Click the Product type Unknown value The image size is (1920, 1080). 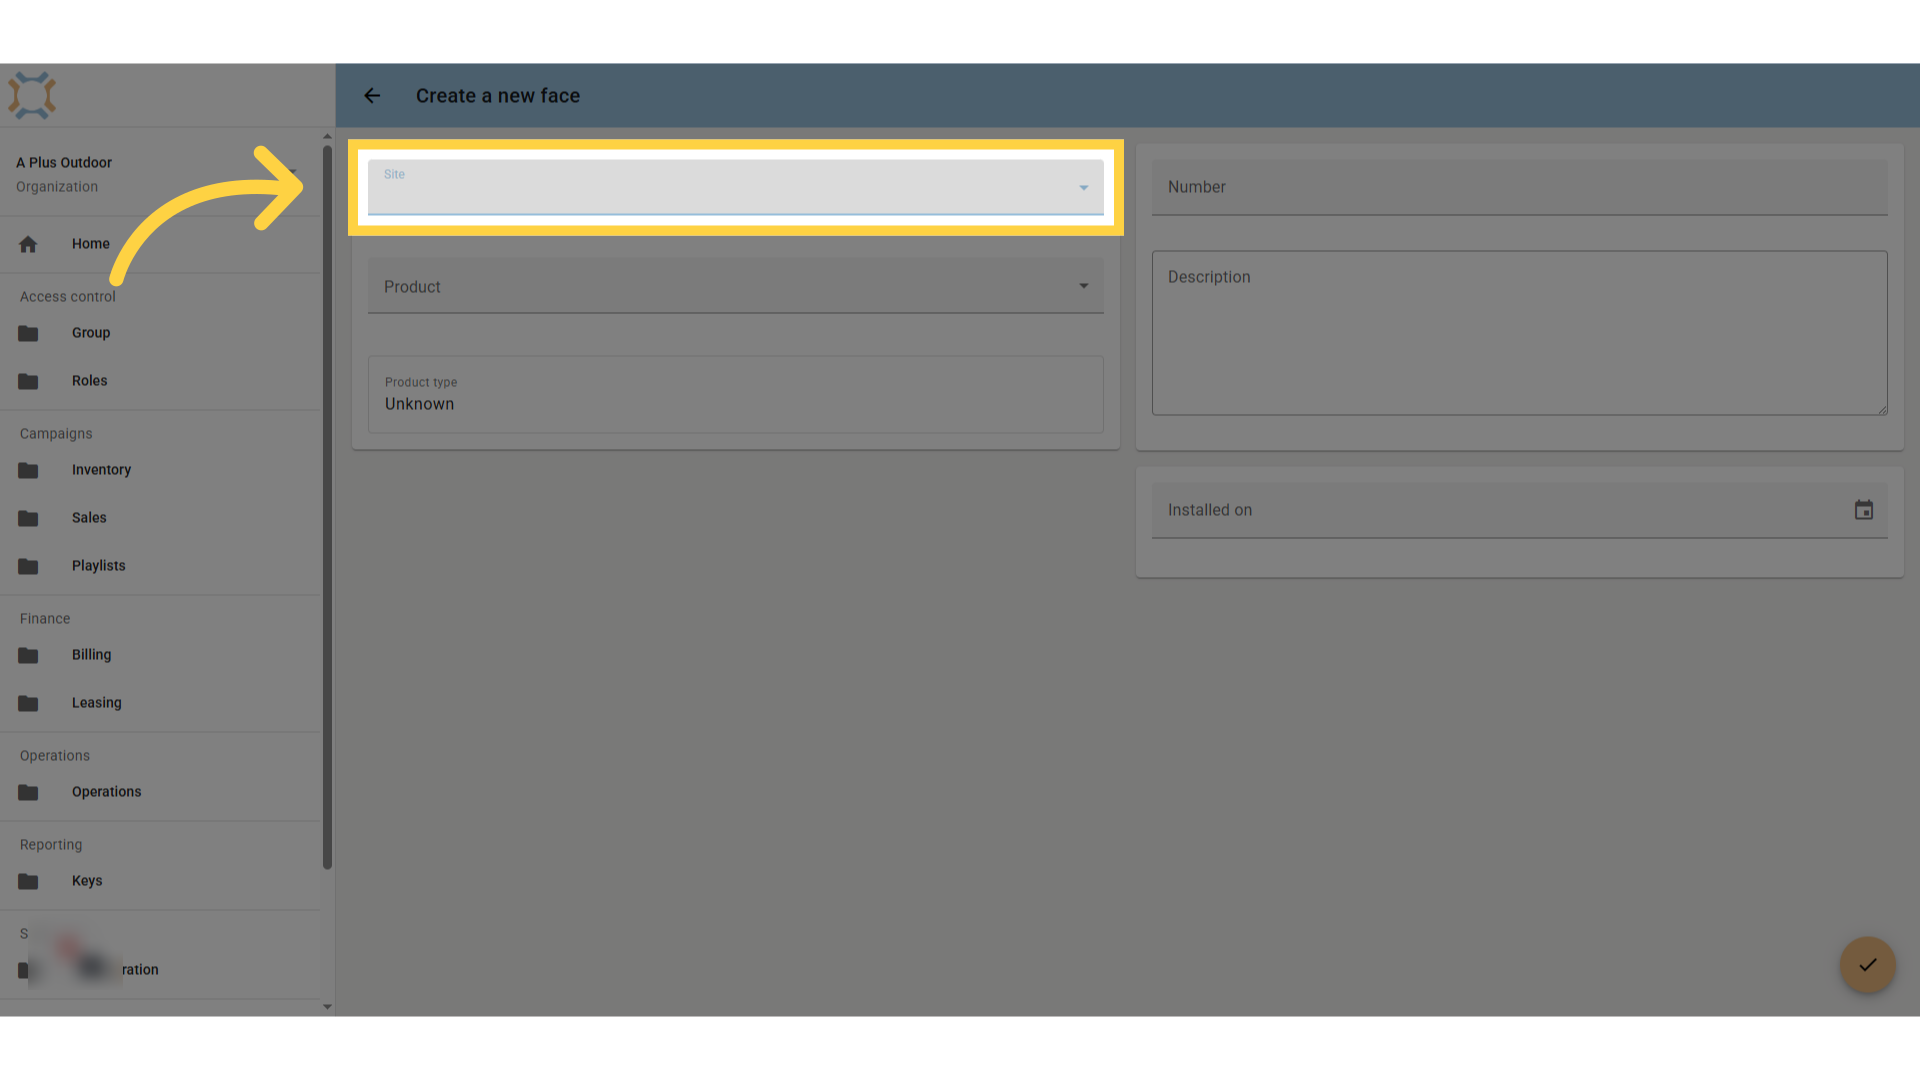click(419, 404)
